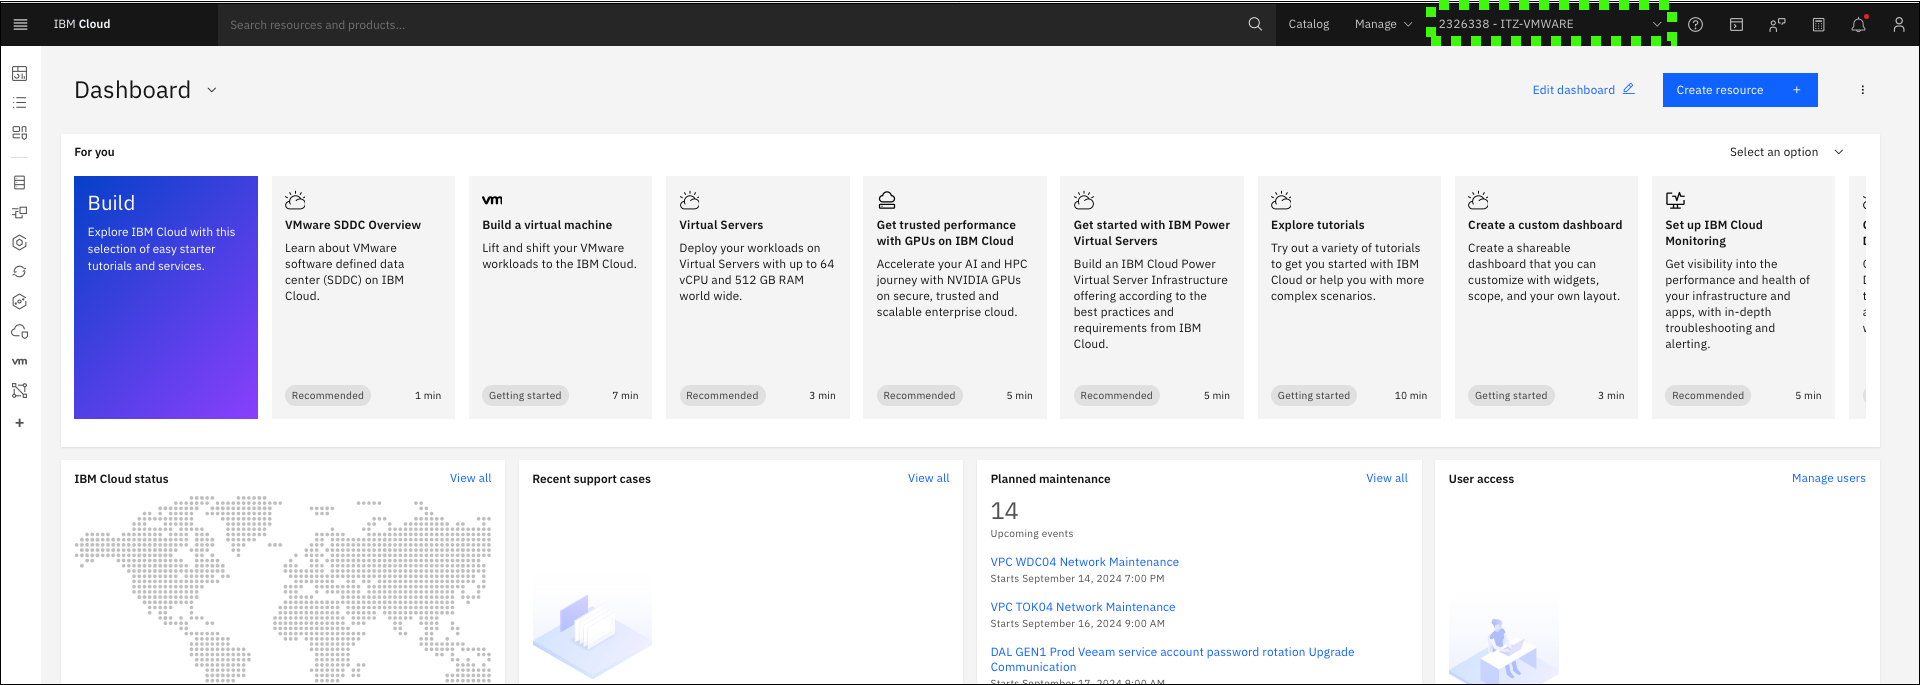Open the cost estimator calculator icon
The image size is (1920, 685).
(x=1819, y=25)
